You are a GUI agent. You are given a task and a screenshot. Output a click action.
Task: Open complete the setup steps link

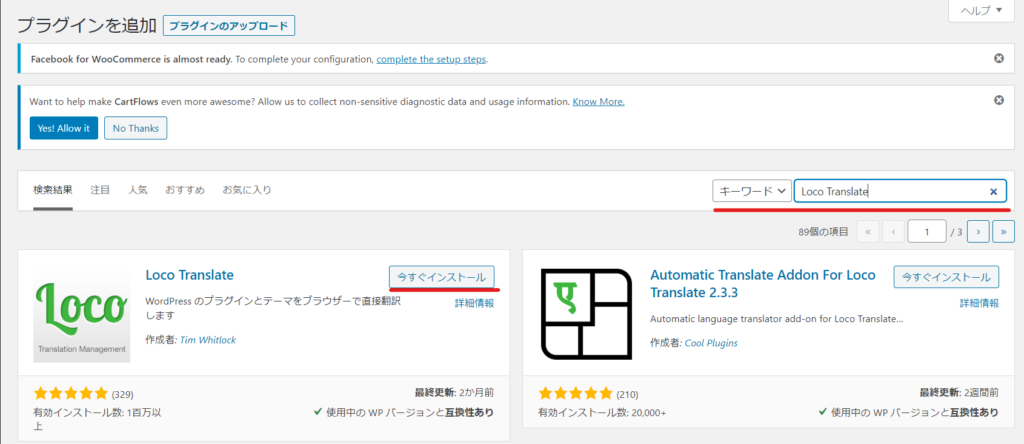tap(431, 59)
